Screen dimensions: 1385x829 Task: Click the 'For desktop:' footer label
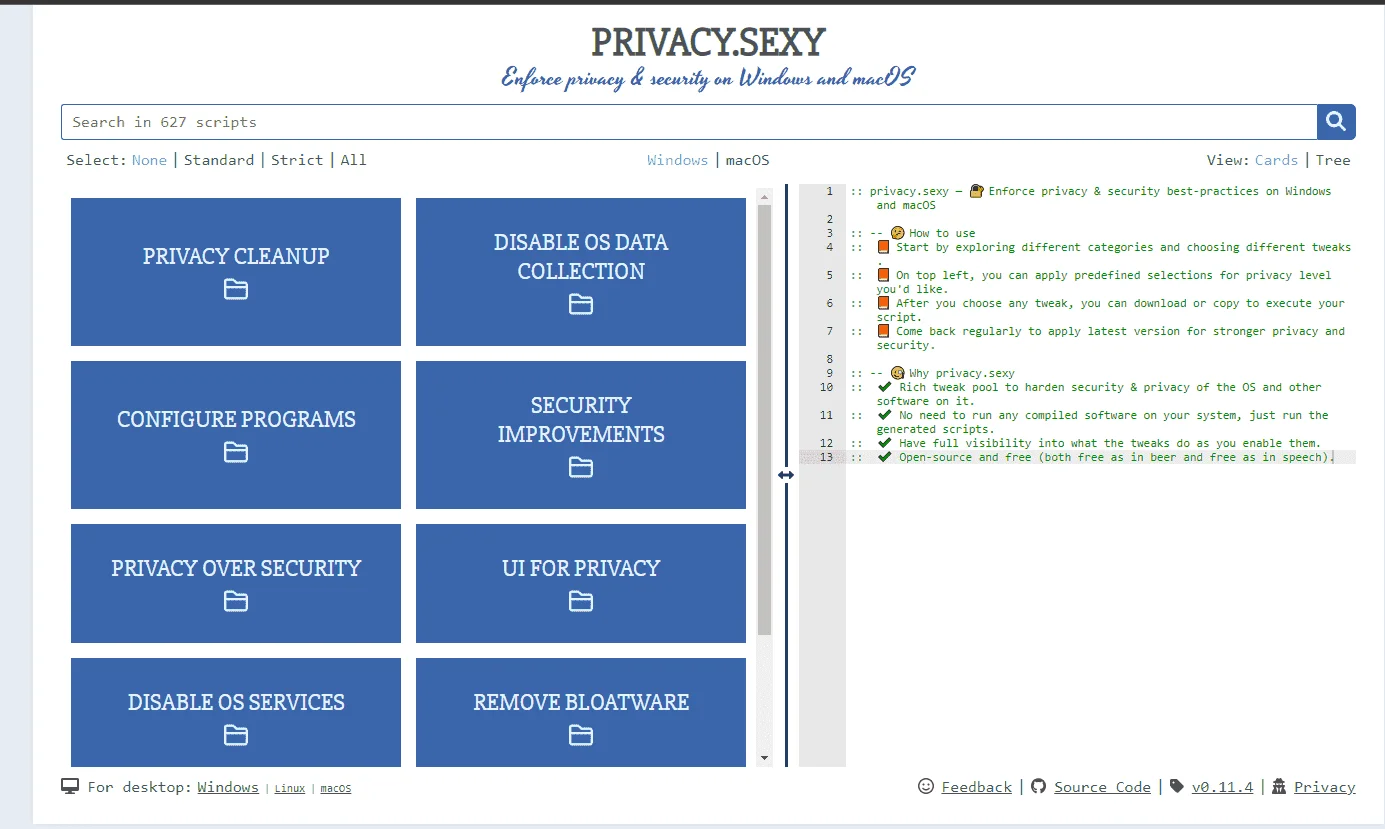(x=140, y=787)
